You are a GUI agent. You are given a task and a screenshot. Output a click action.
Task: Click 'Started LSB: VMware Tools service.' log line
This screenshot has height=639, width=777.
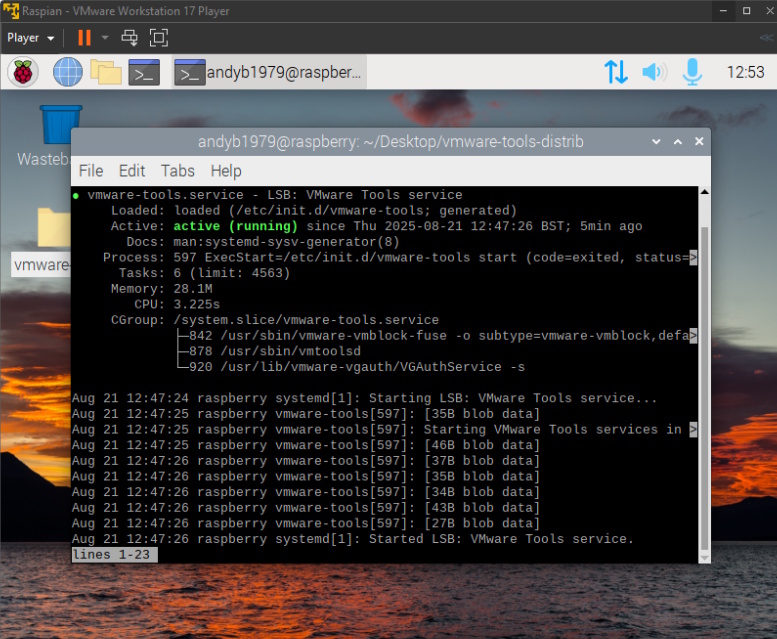pyautogui.click(x=501, y=539)
